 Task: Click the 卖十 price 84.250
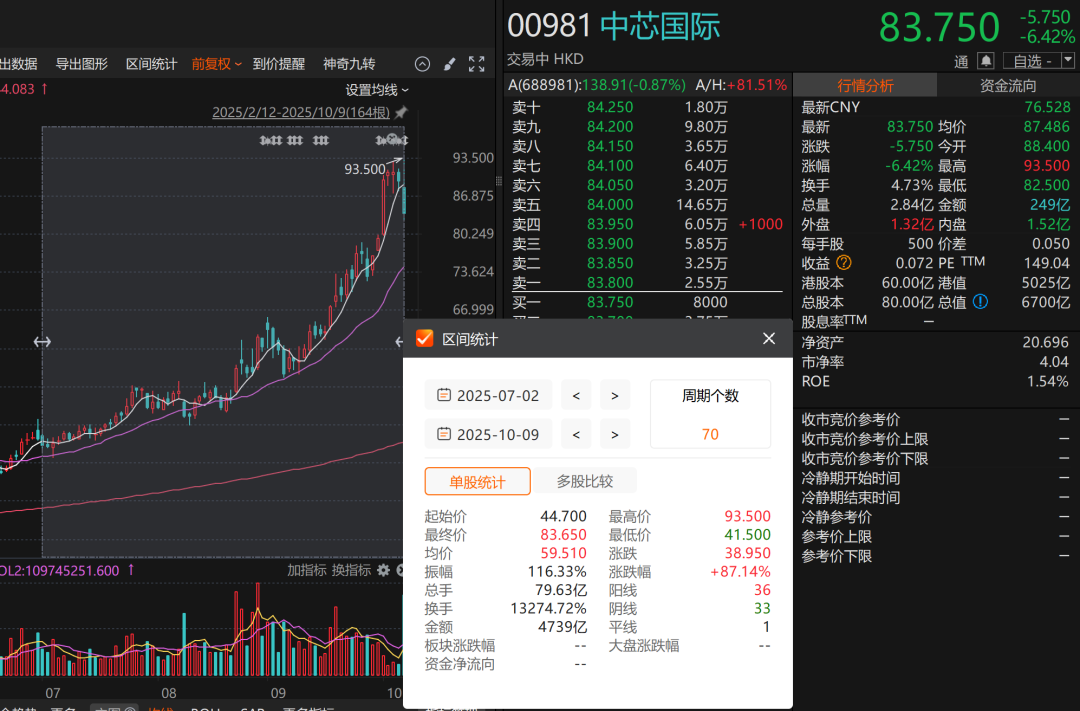click(610, 107)
